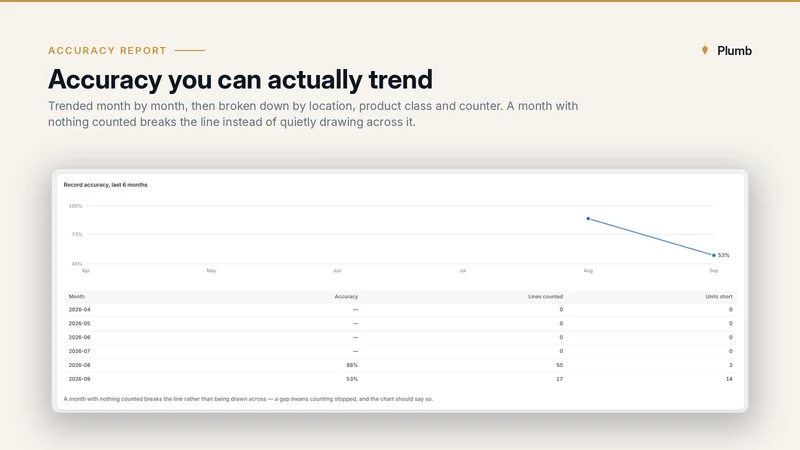Click chart title Record accuracy, last 6 months

(106, 185)
